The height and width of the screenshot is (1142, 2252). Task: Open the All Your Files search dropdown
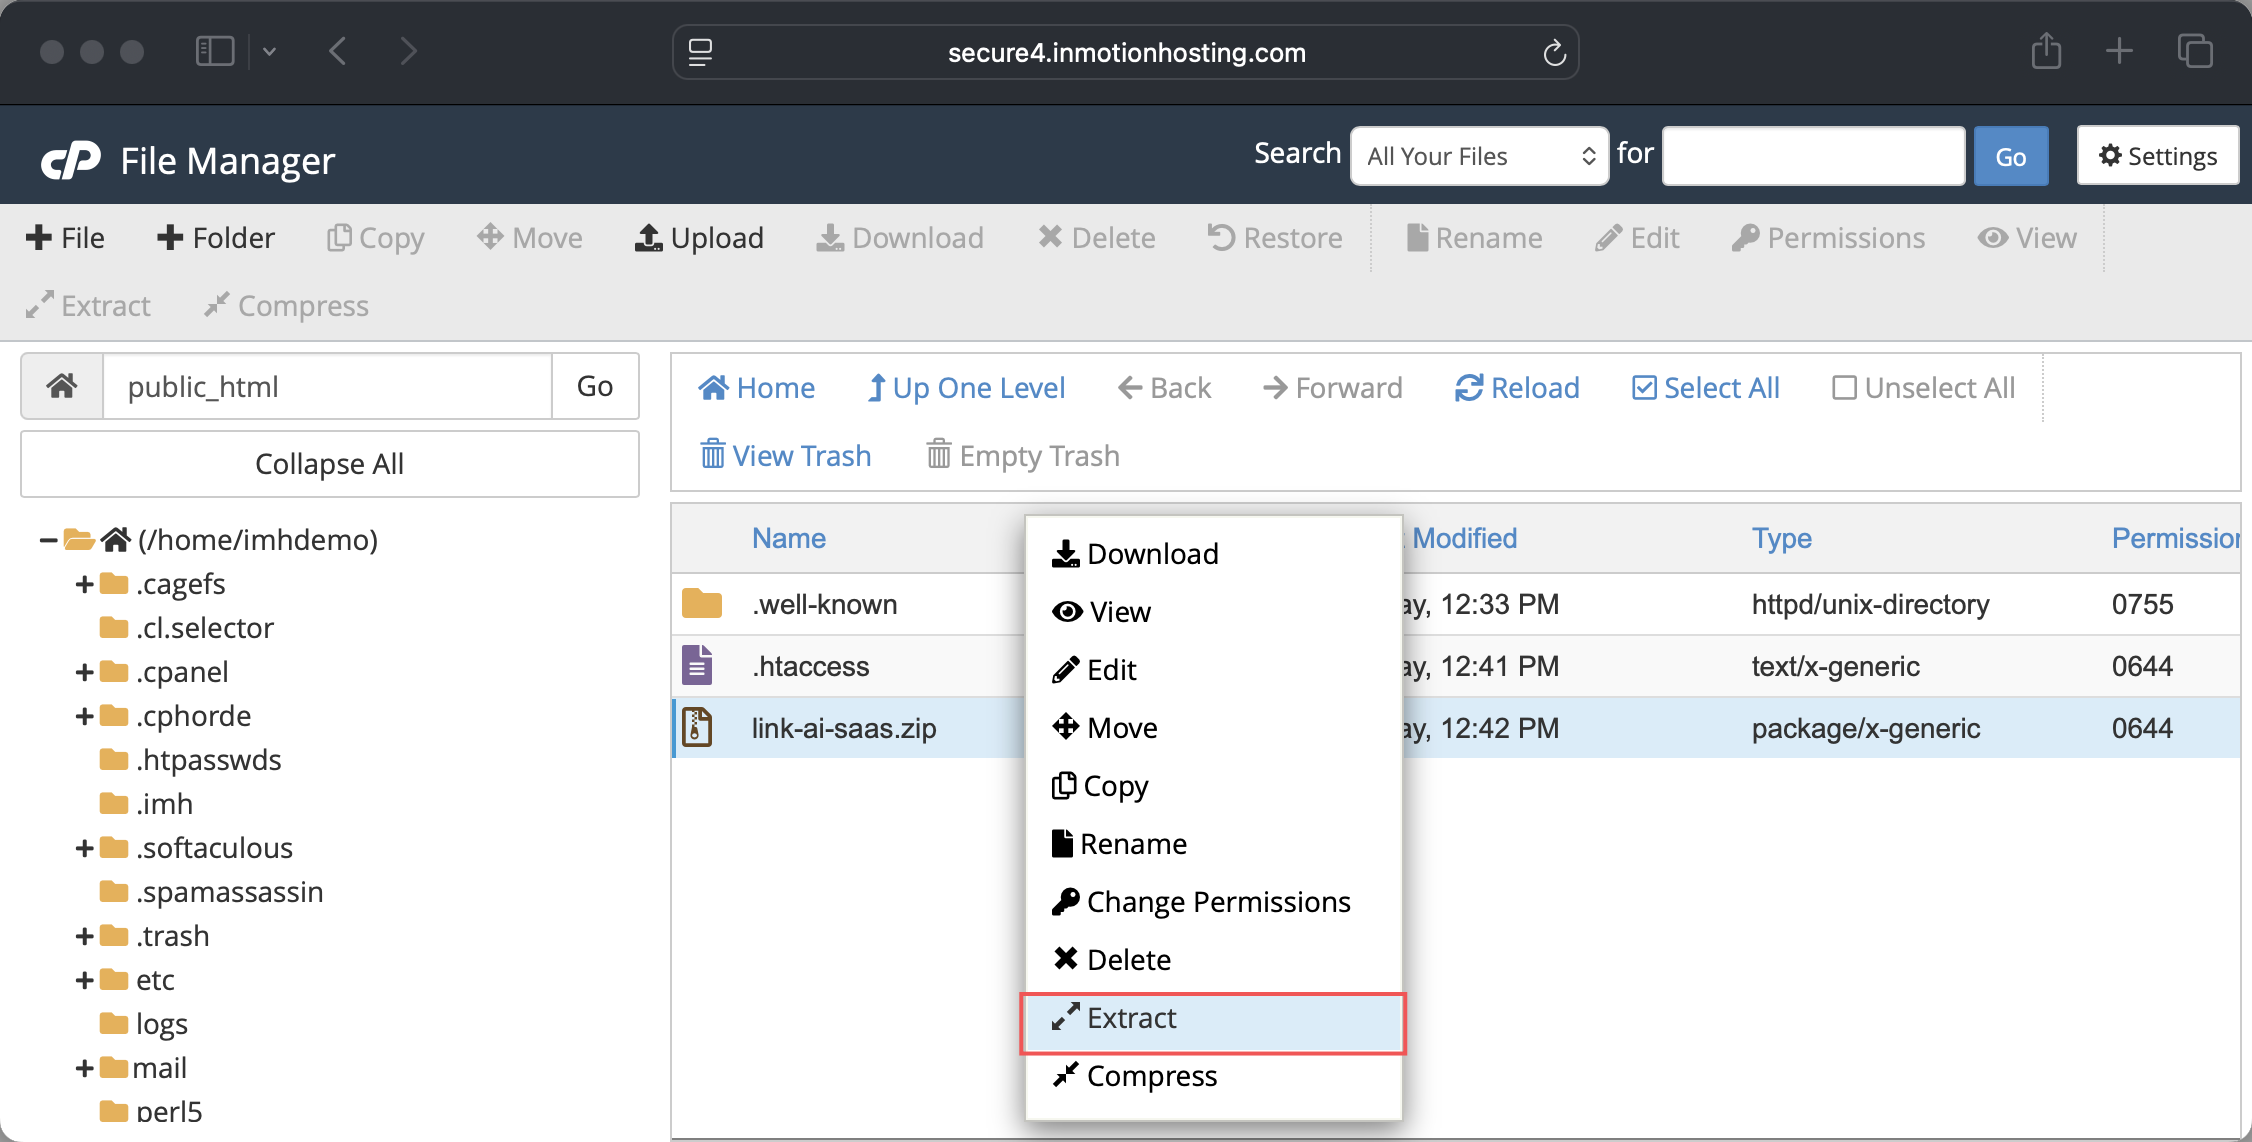(1478, 156)
